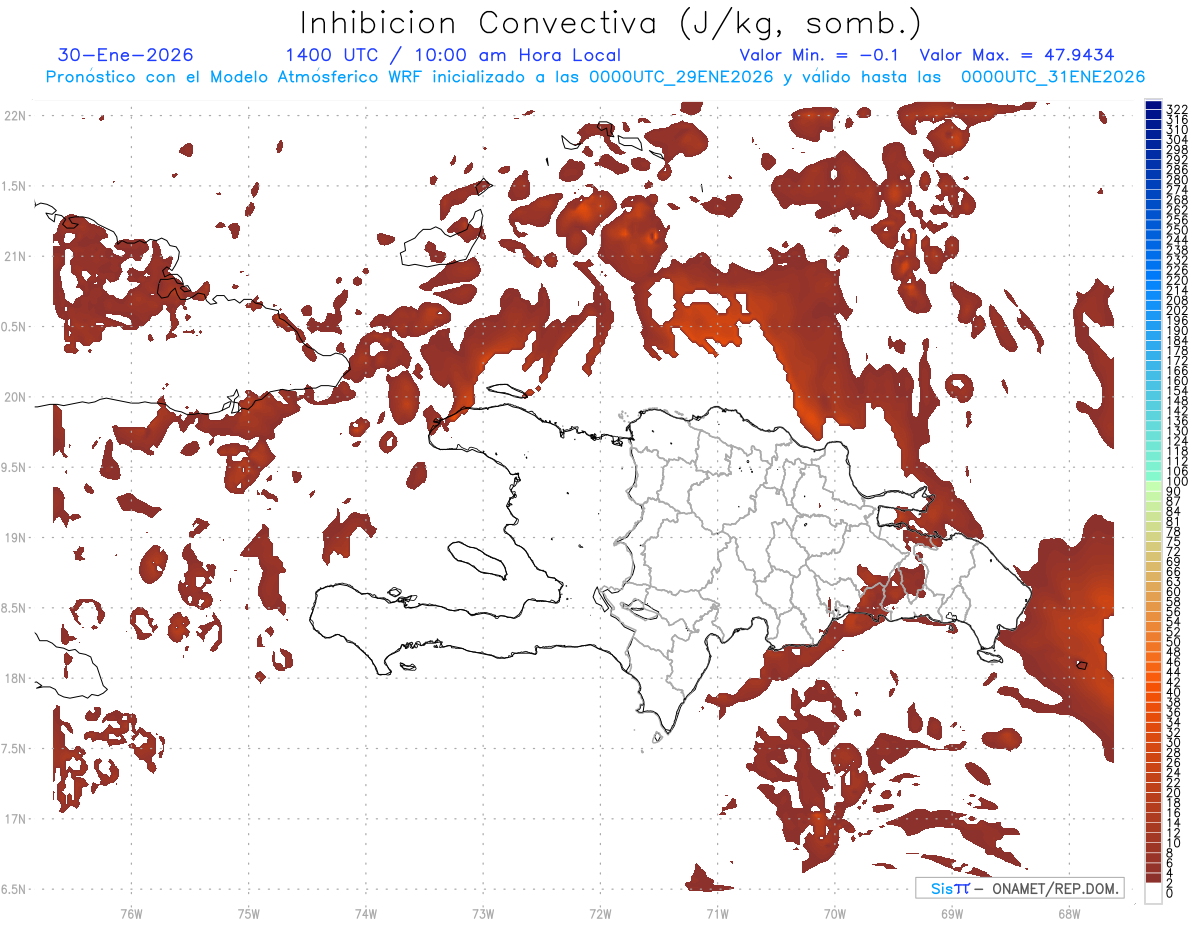Click the '76W' longitude label
Viewport: 1200px width, 927px height.
coord(131,913)
